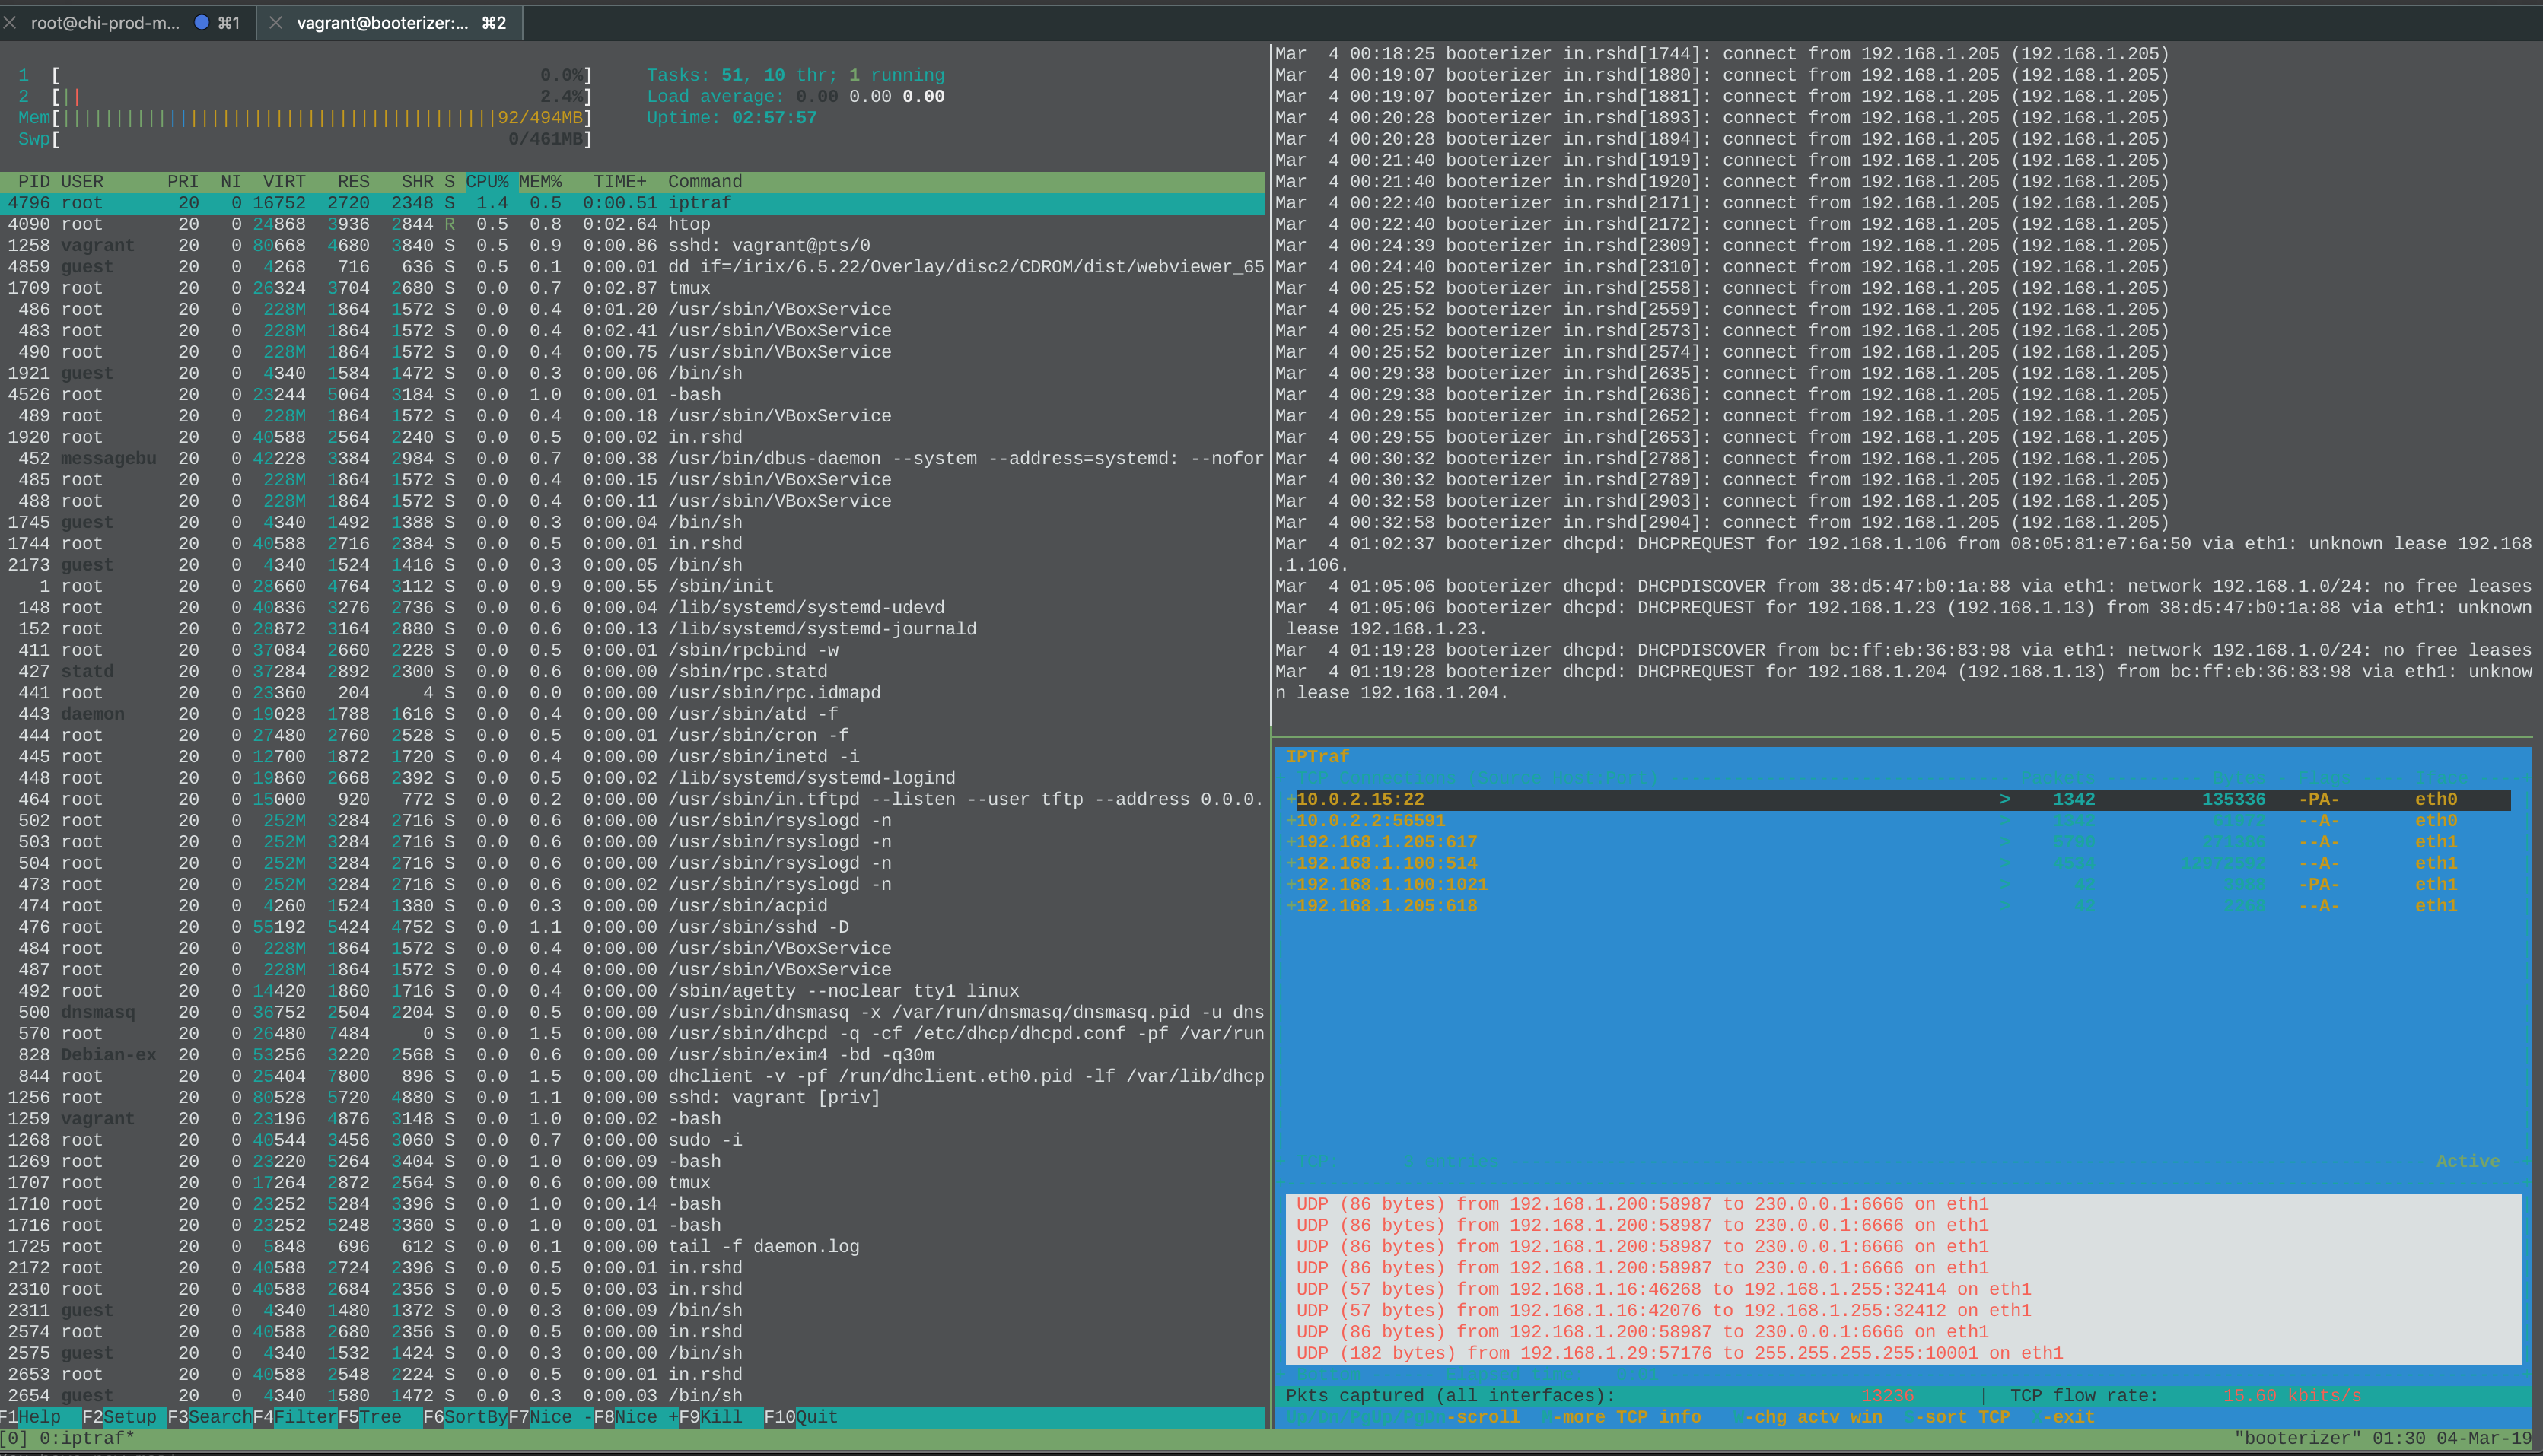Click the UDP 182 bytes log line

click(1679, 1353)
